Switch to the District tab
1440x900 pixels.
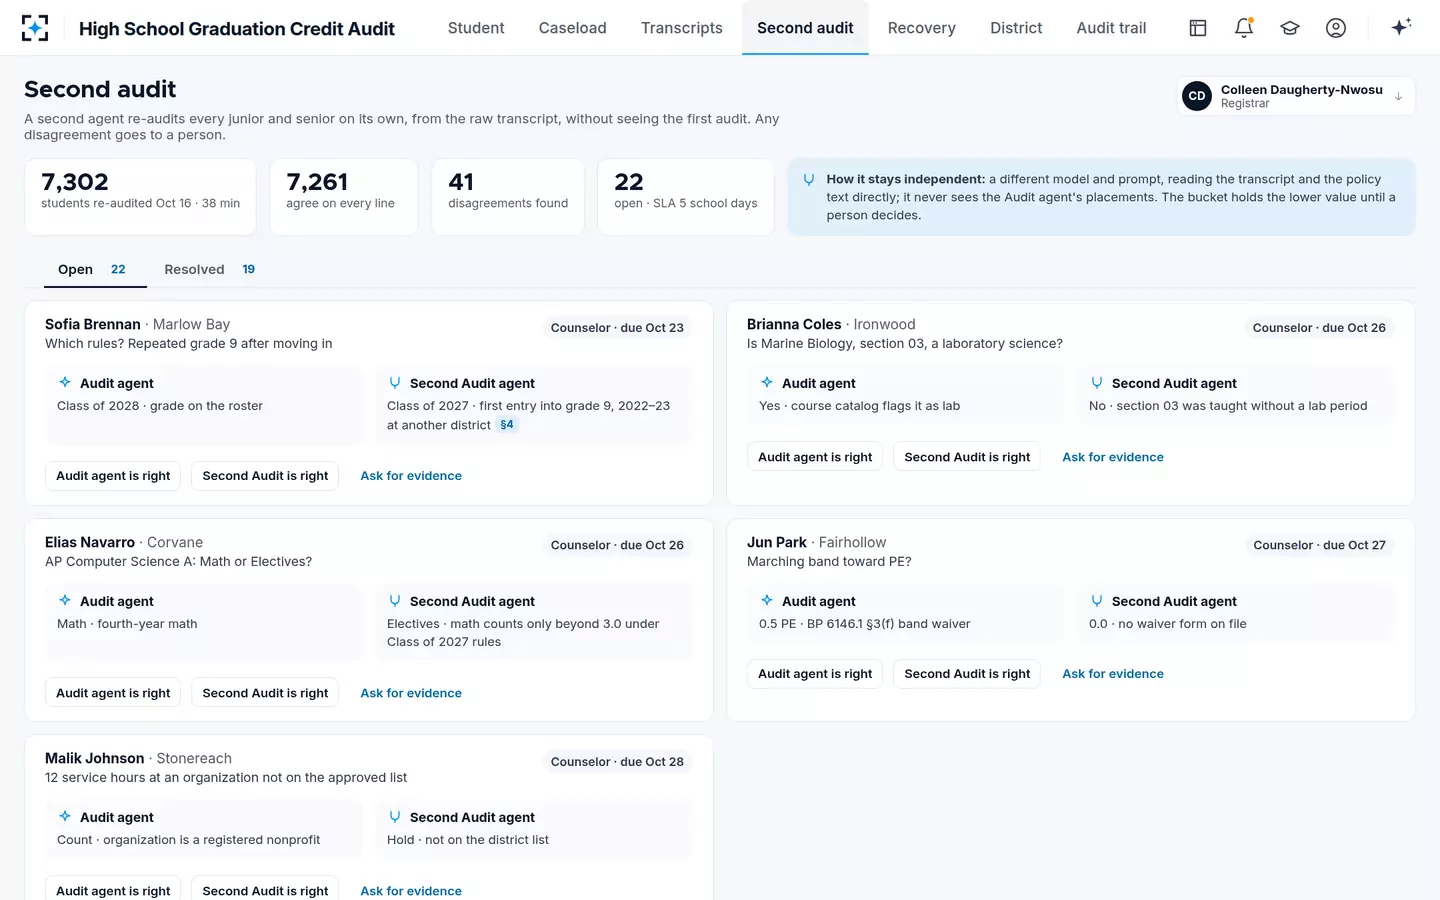click(1016, 28)
